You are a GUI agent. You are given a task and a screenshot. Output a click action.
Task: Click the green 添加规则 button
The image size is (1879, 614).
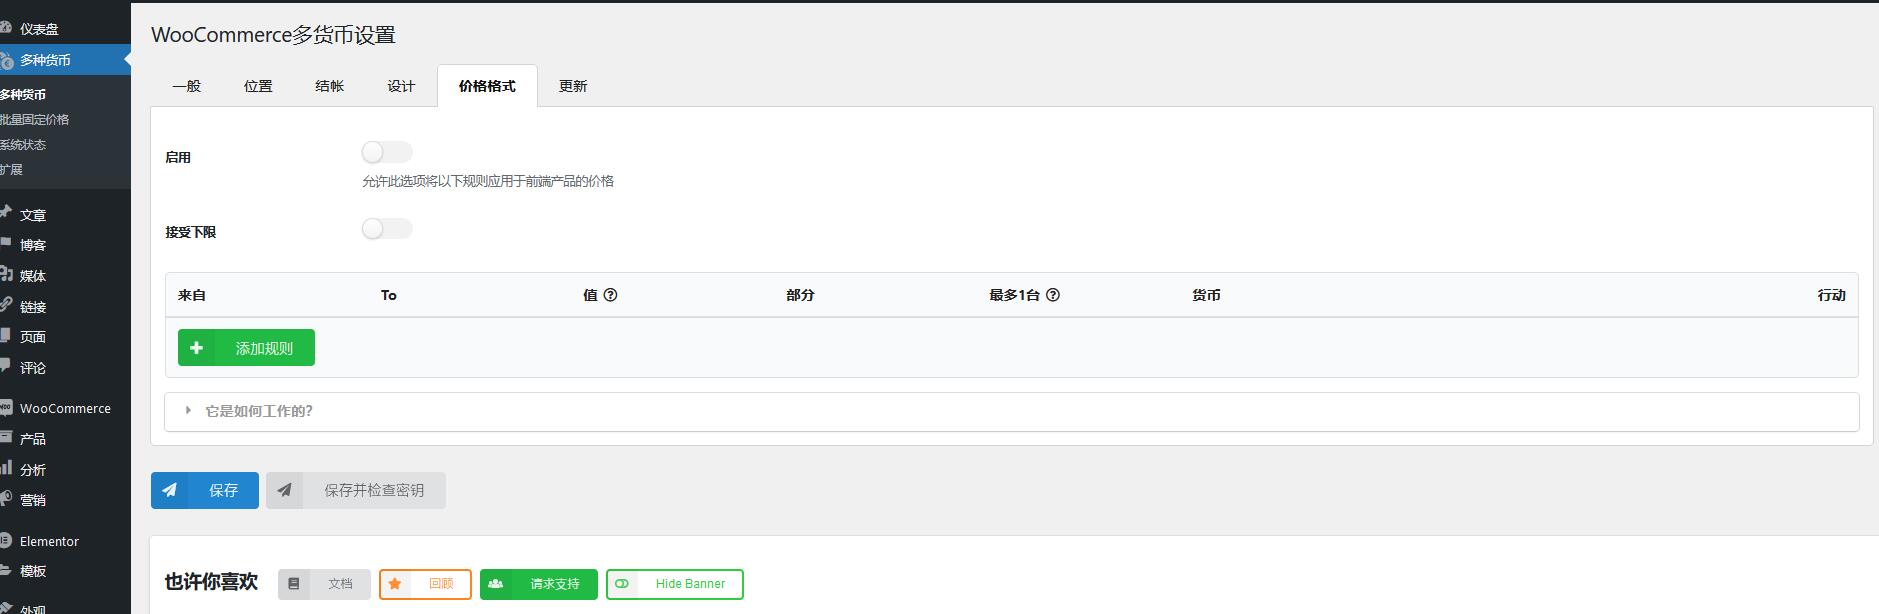[x=246, y=348]
